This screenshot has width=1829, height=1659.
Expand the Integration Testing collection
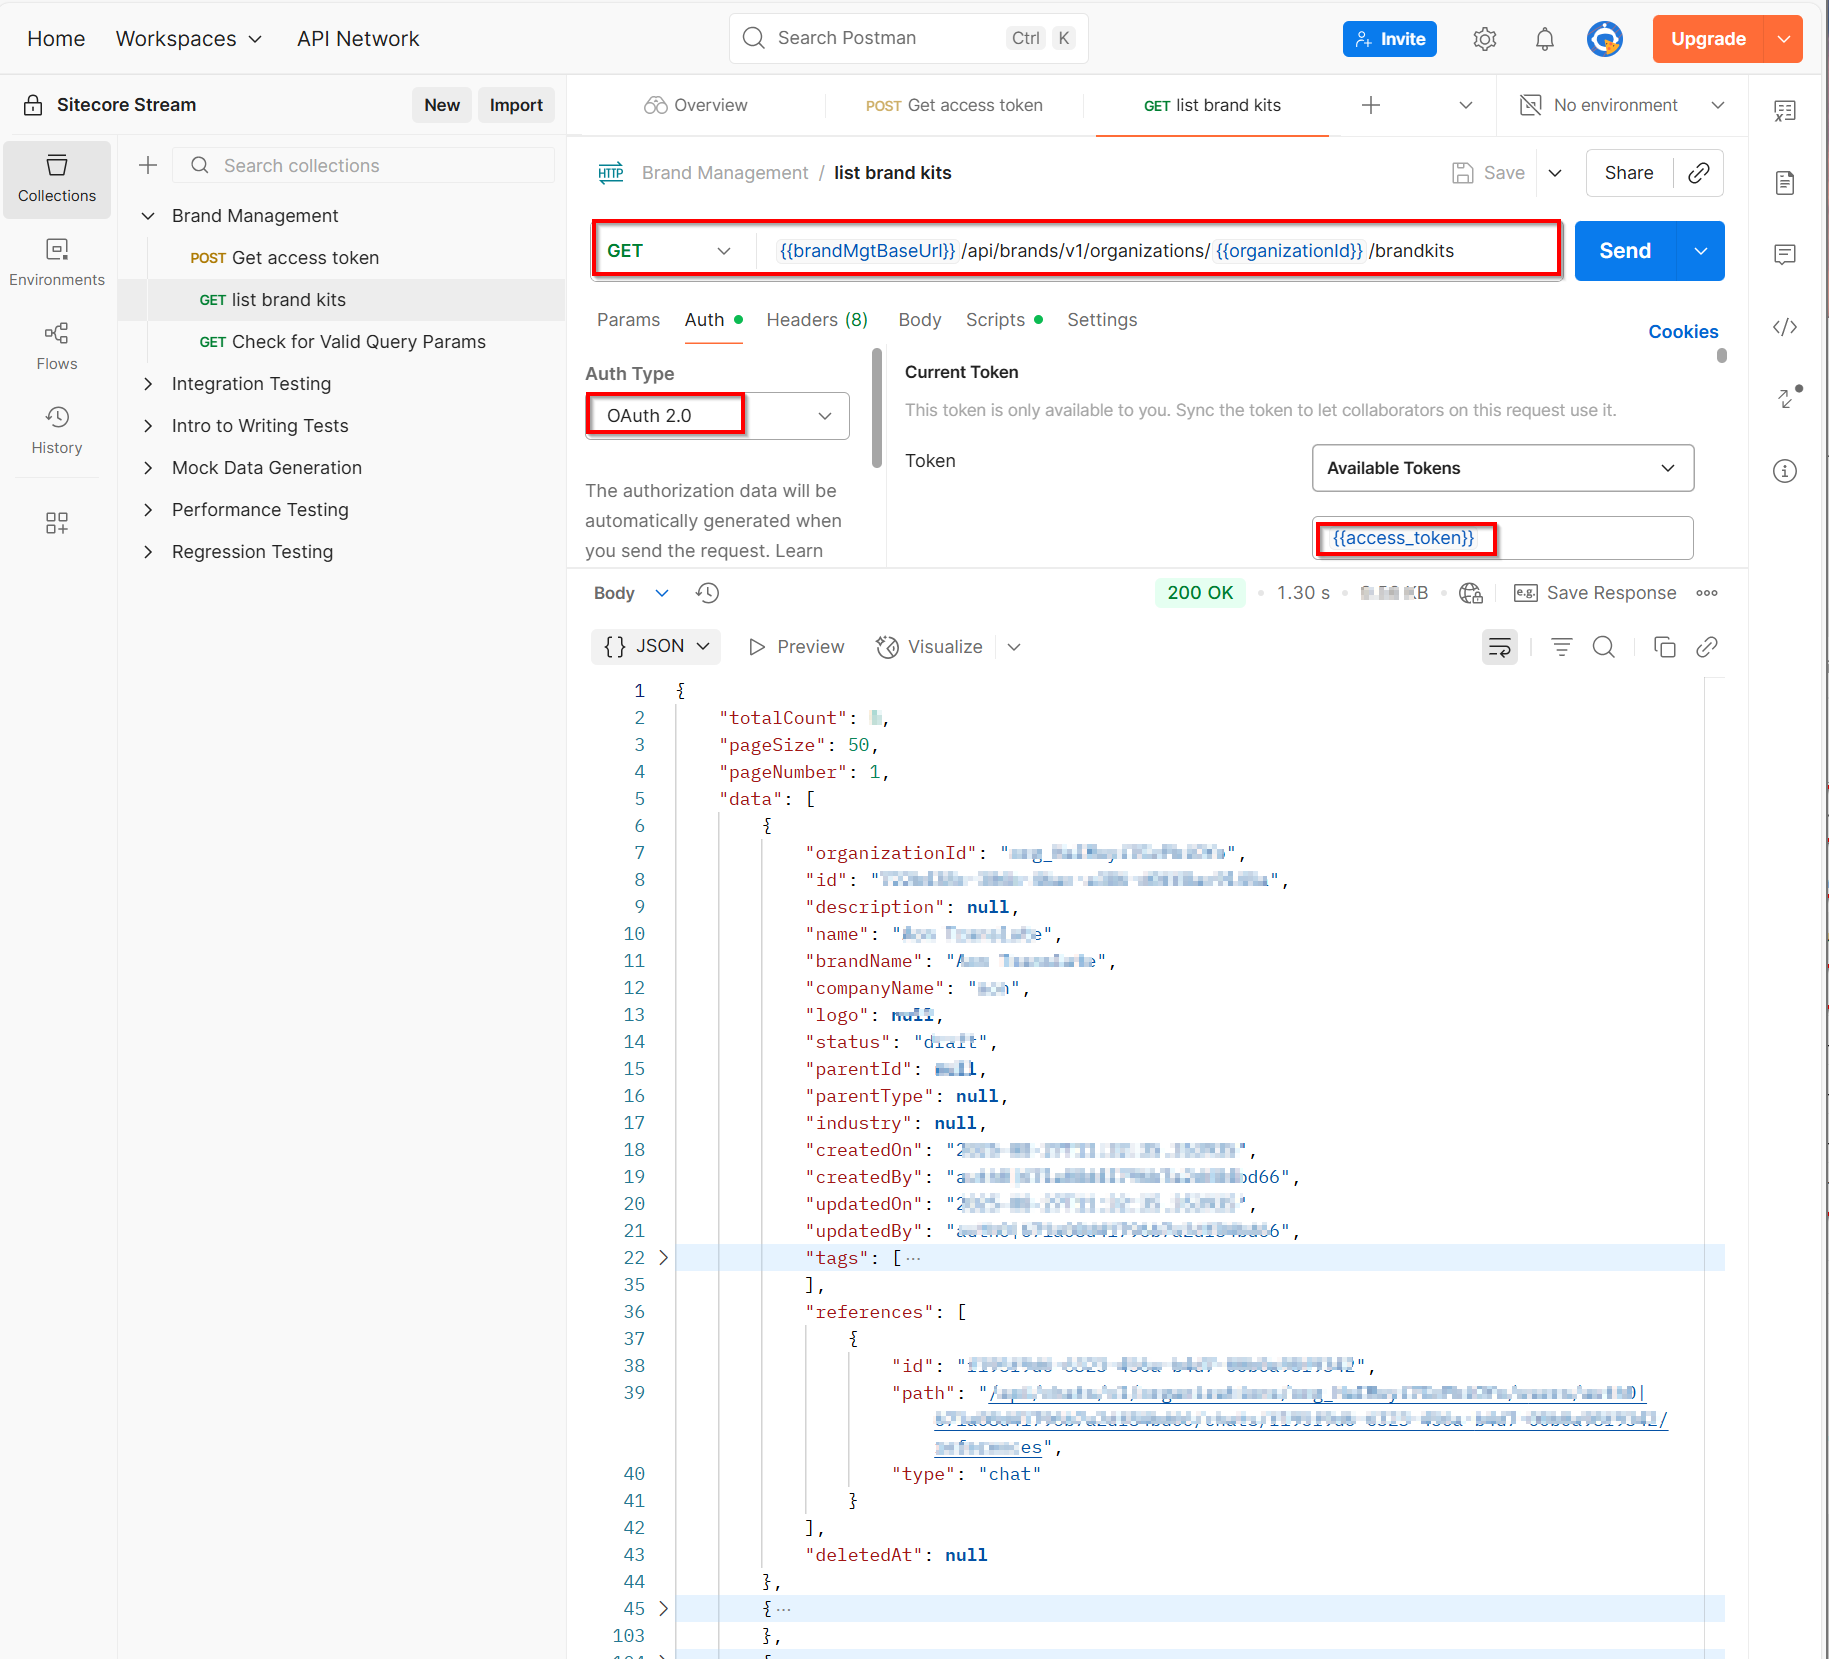148,384
